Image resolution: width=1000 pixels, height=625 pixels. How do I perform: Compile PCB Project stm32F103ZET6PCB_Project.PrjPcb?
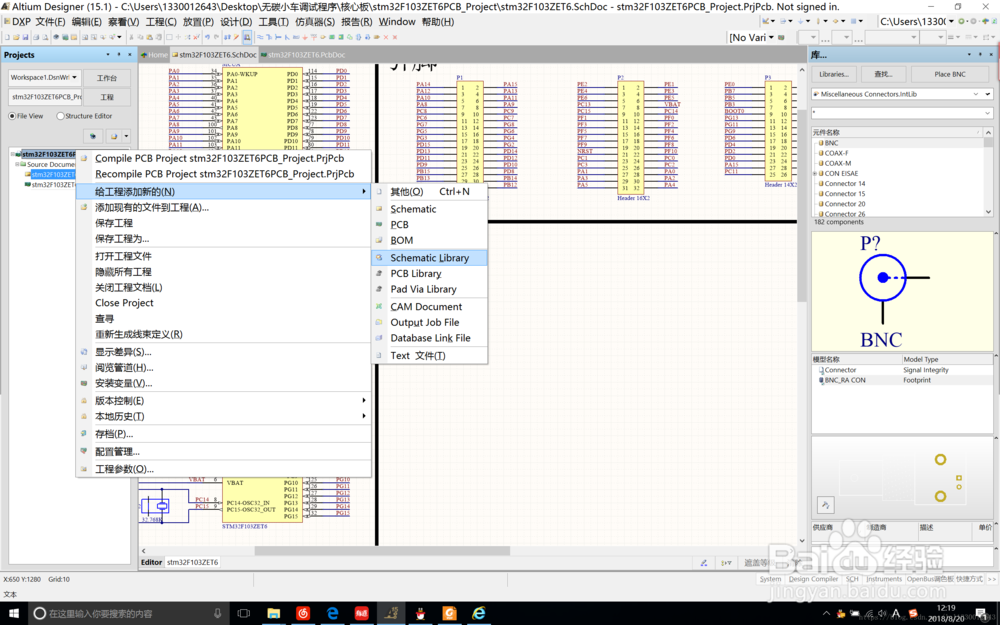point(223,158)
